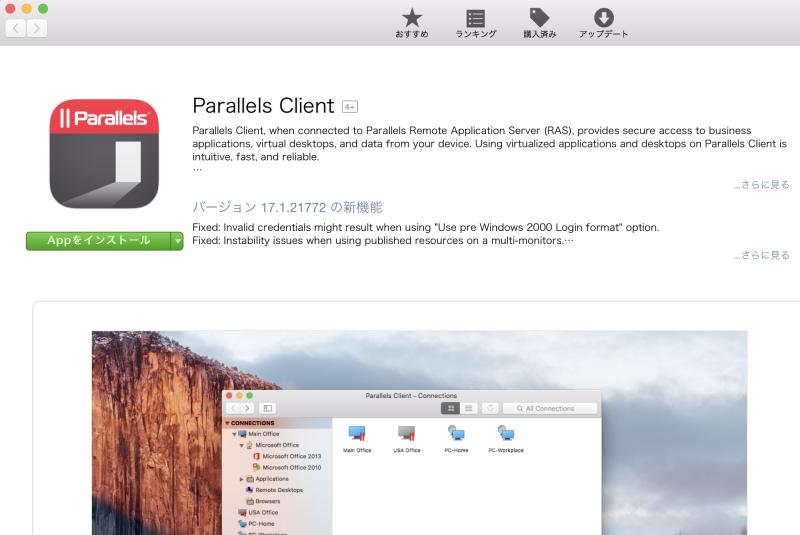
Task: Expand release notes with second さらに見る link
Action: [x=761, y=255]
